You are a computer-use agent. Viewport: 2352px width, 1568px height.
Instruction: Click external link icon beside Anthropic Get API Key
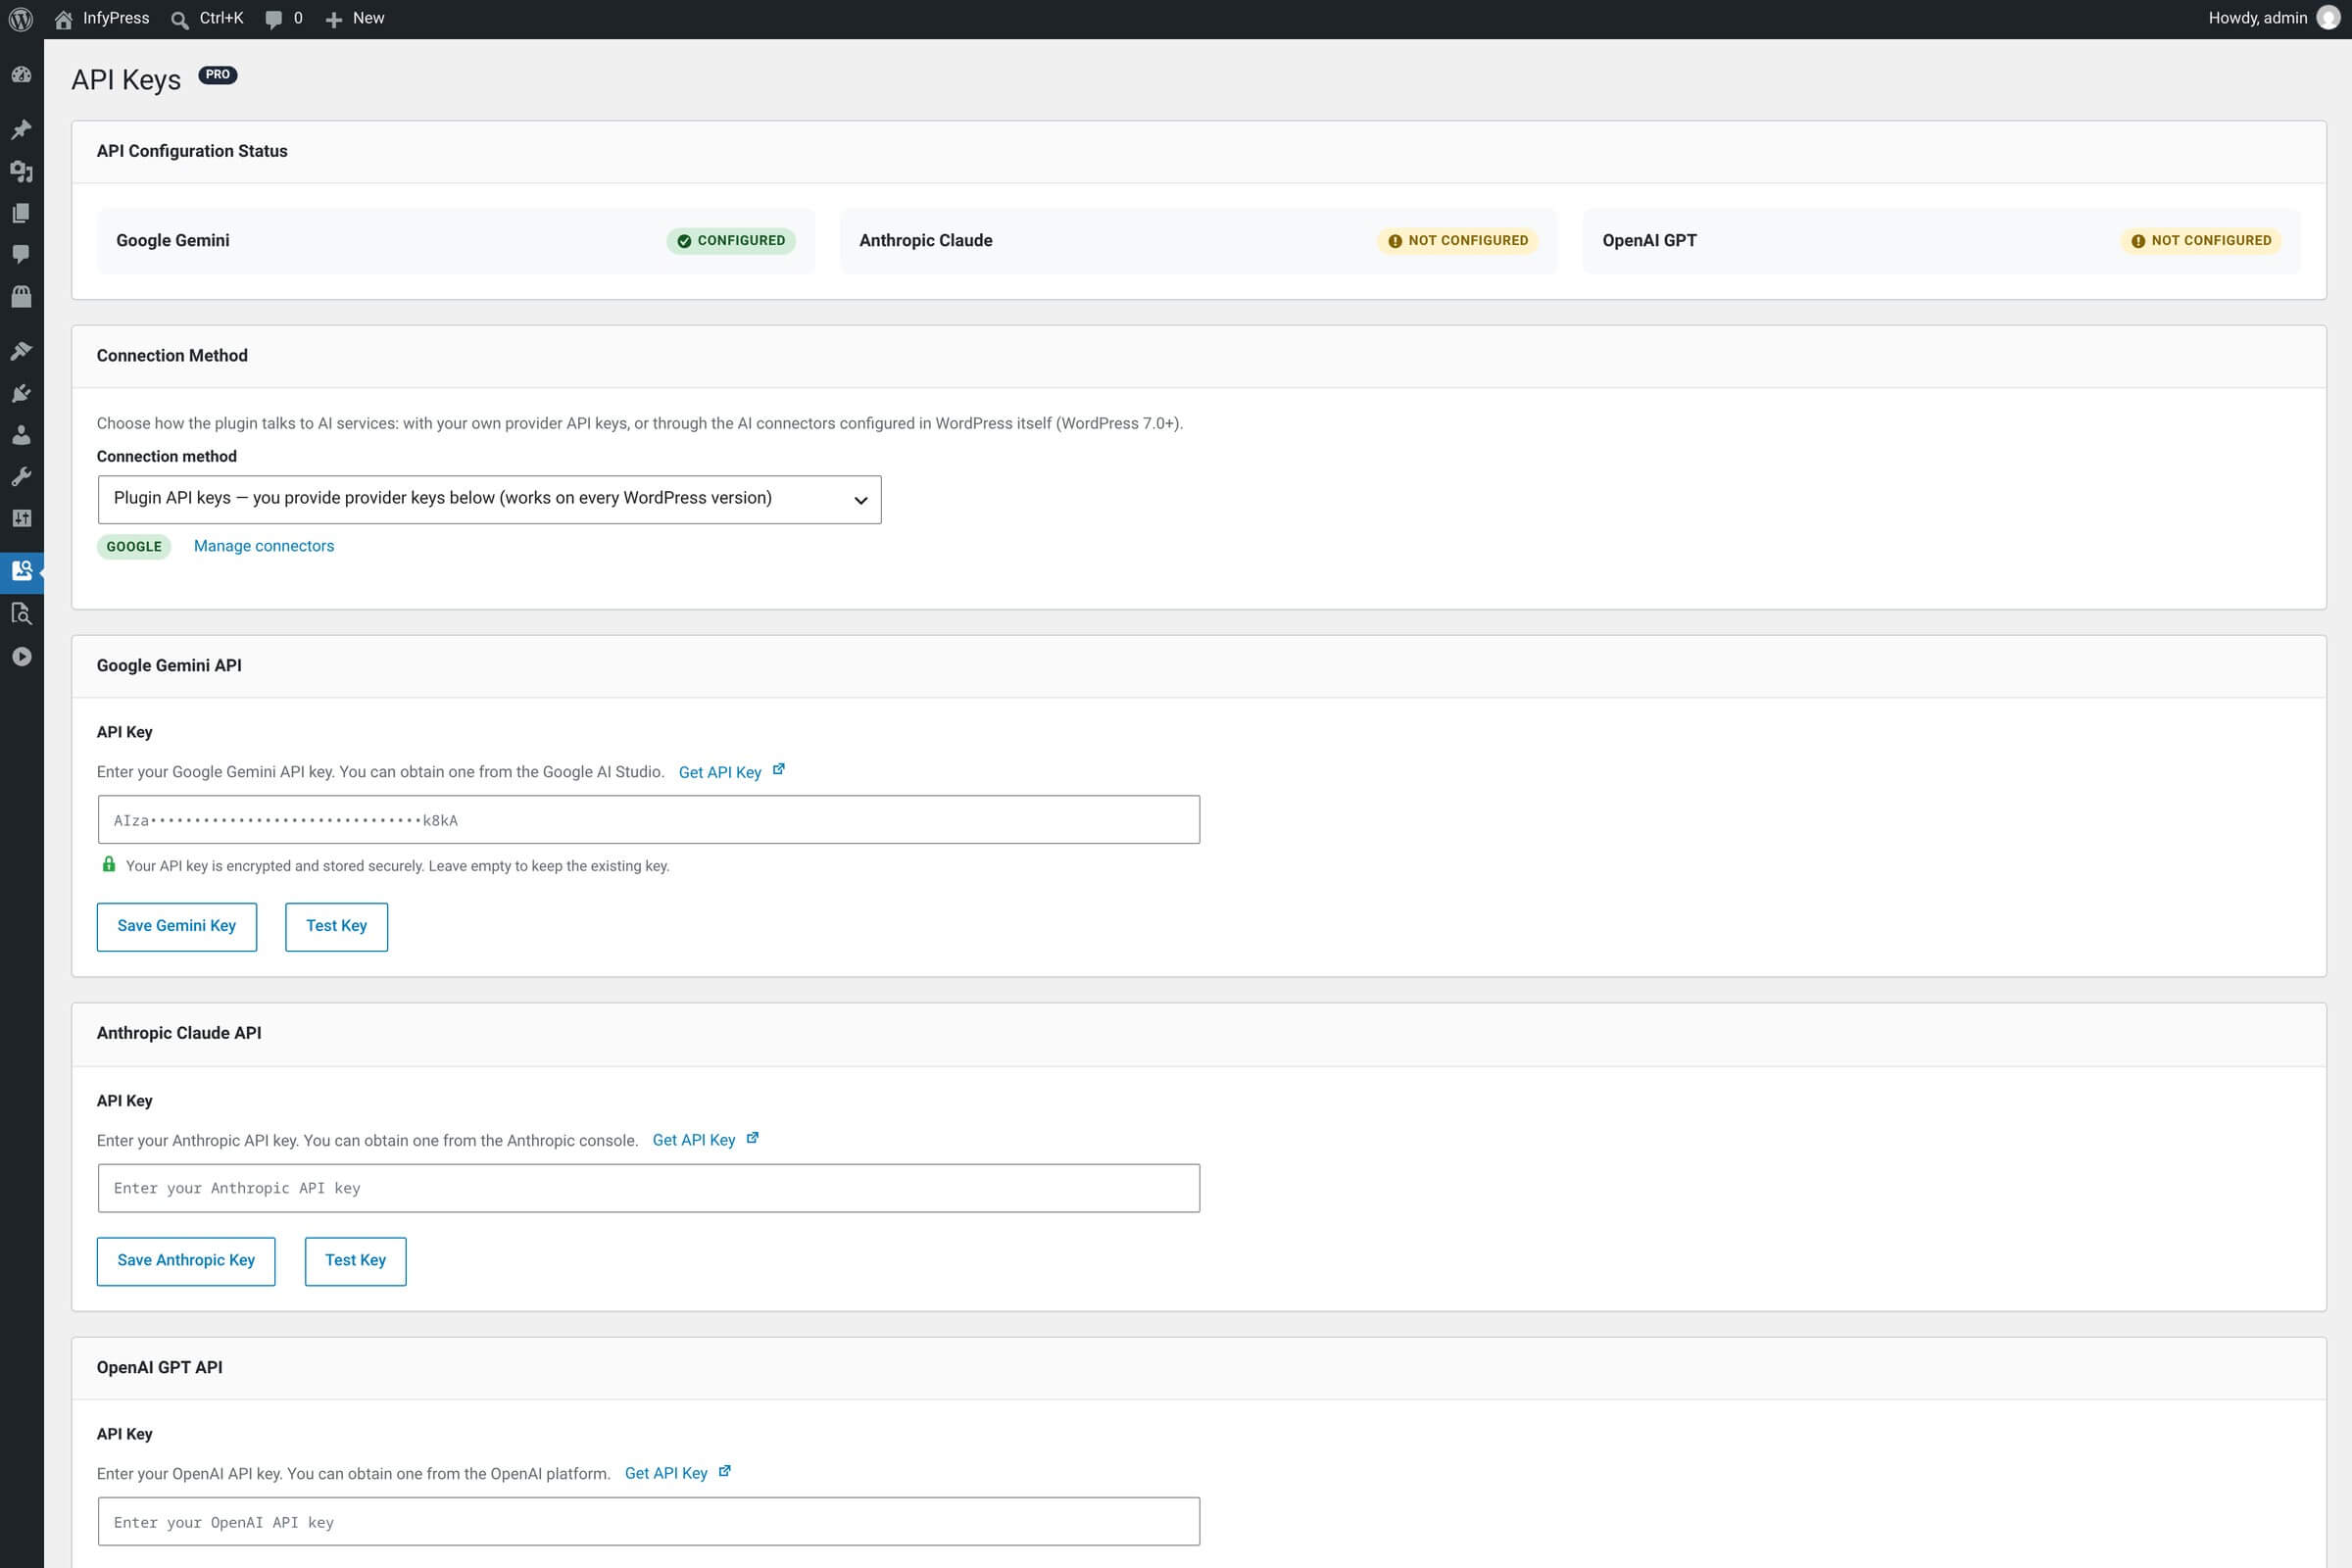753,1138
